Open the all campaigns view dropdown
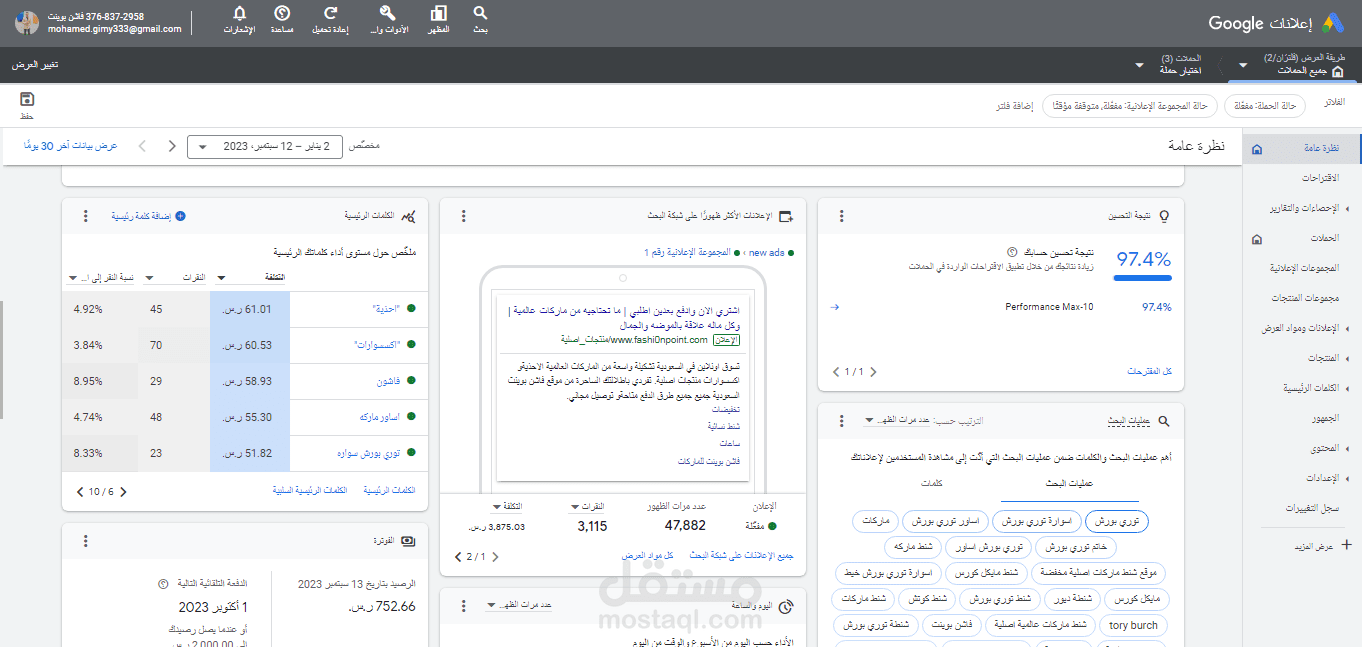Image resolution: width=1362 pixels, height=647 pixels. (1243, 65)
